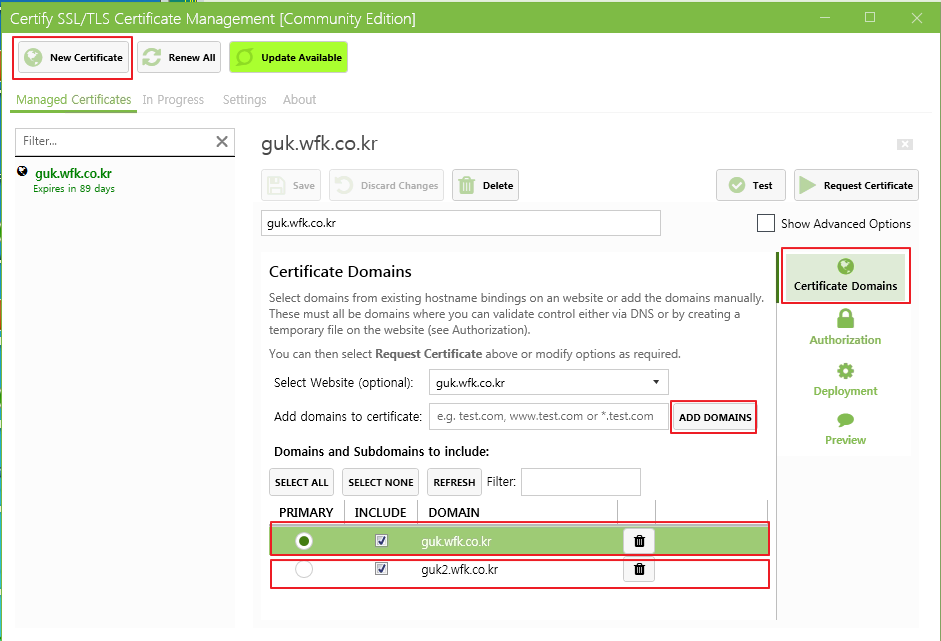Screen dimensions: 941x641
Task: Open the In Progress tab
Action: 173,100
